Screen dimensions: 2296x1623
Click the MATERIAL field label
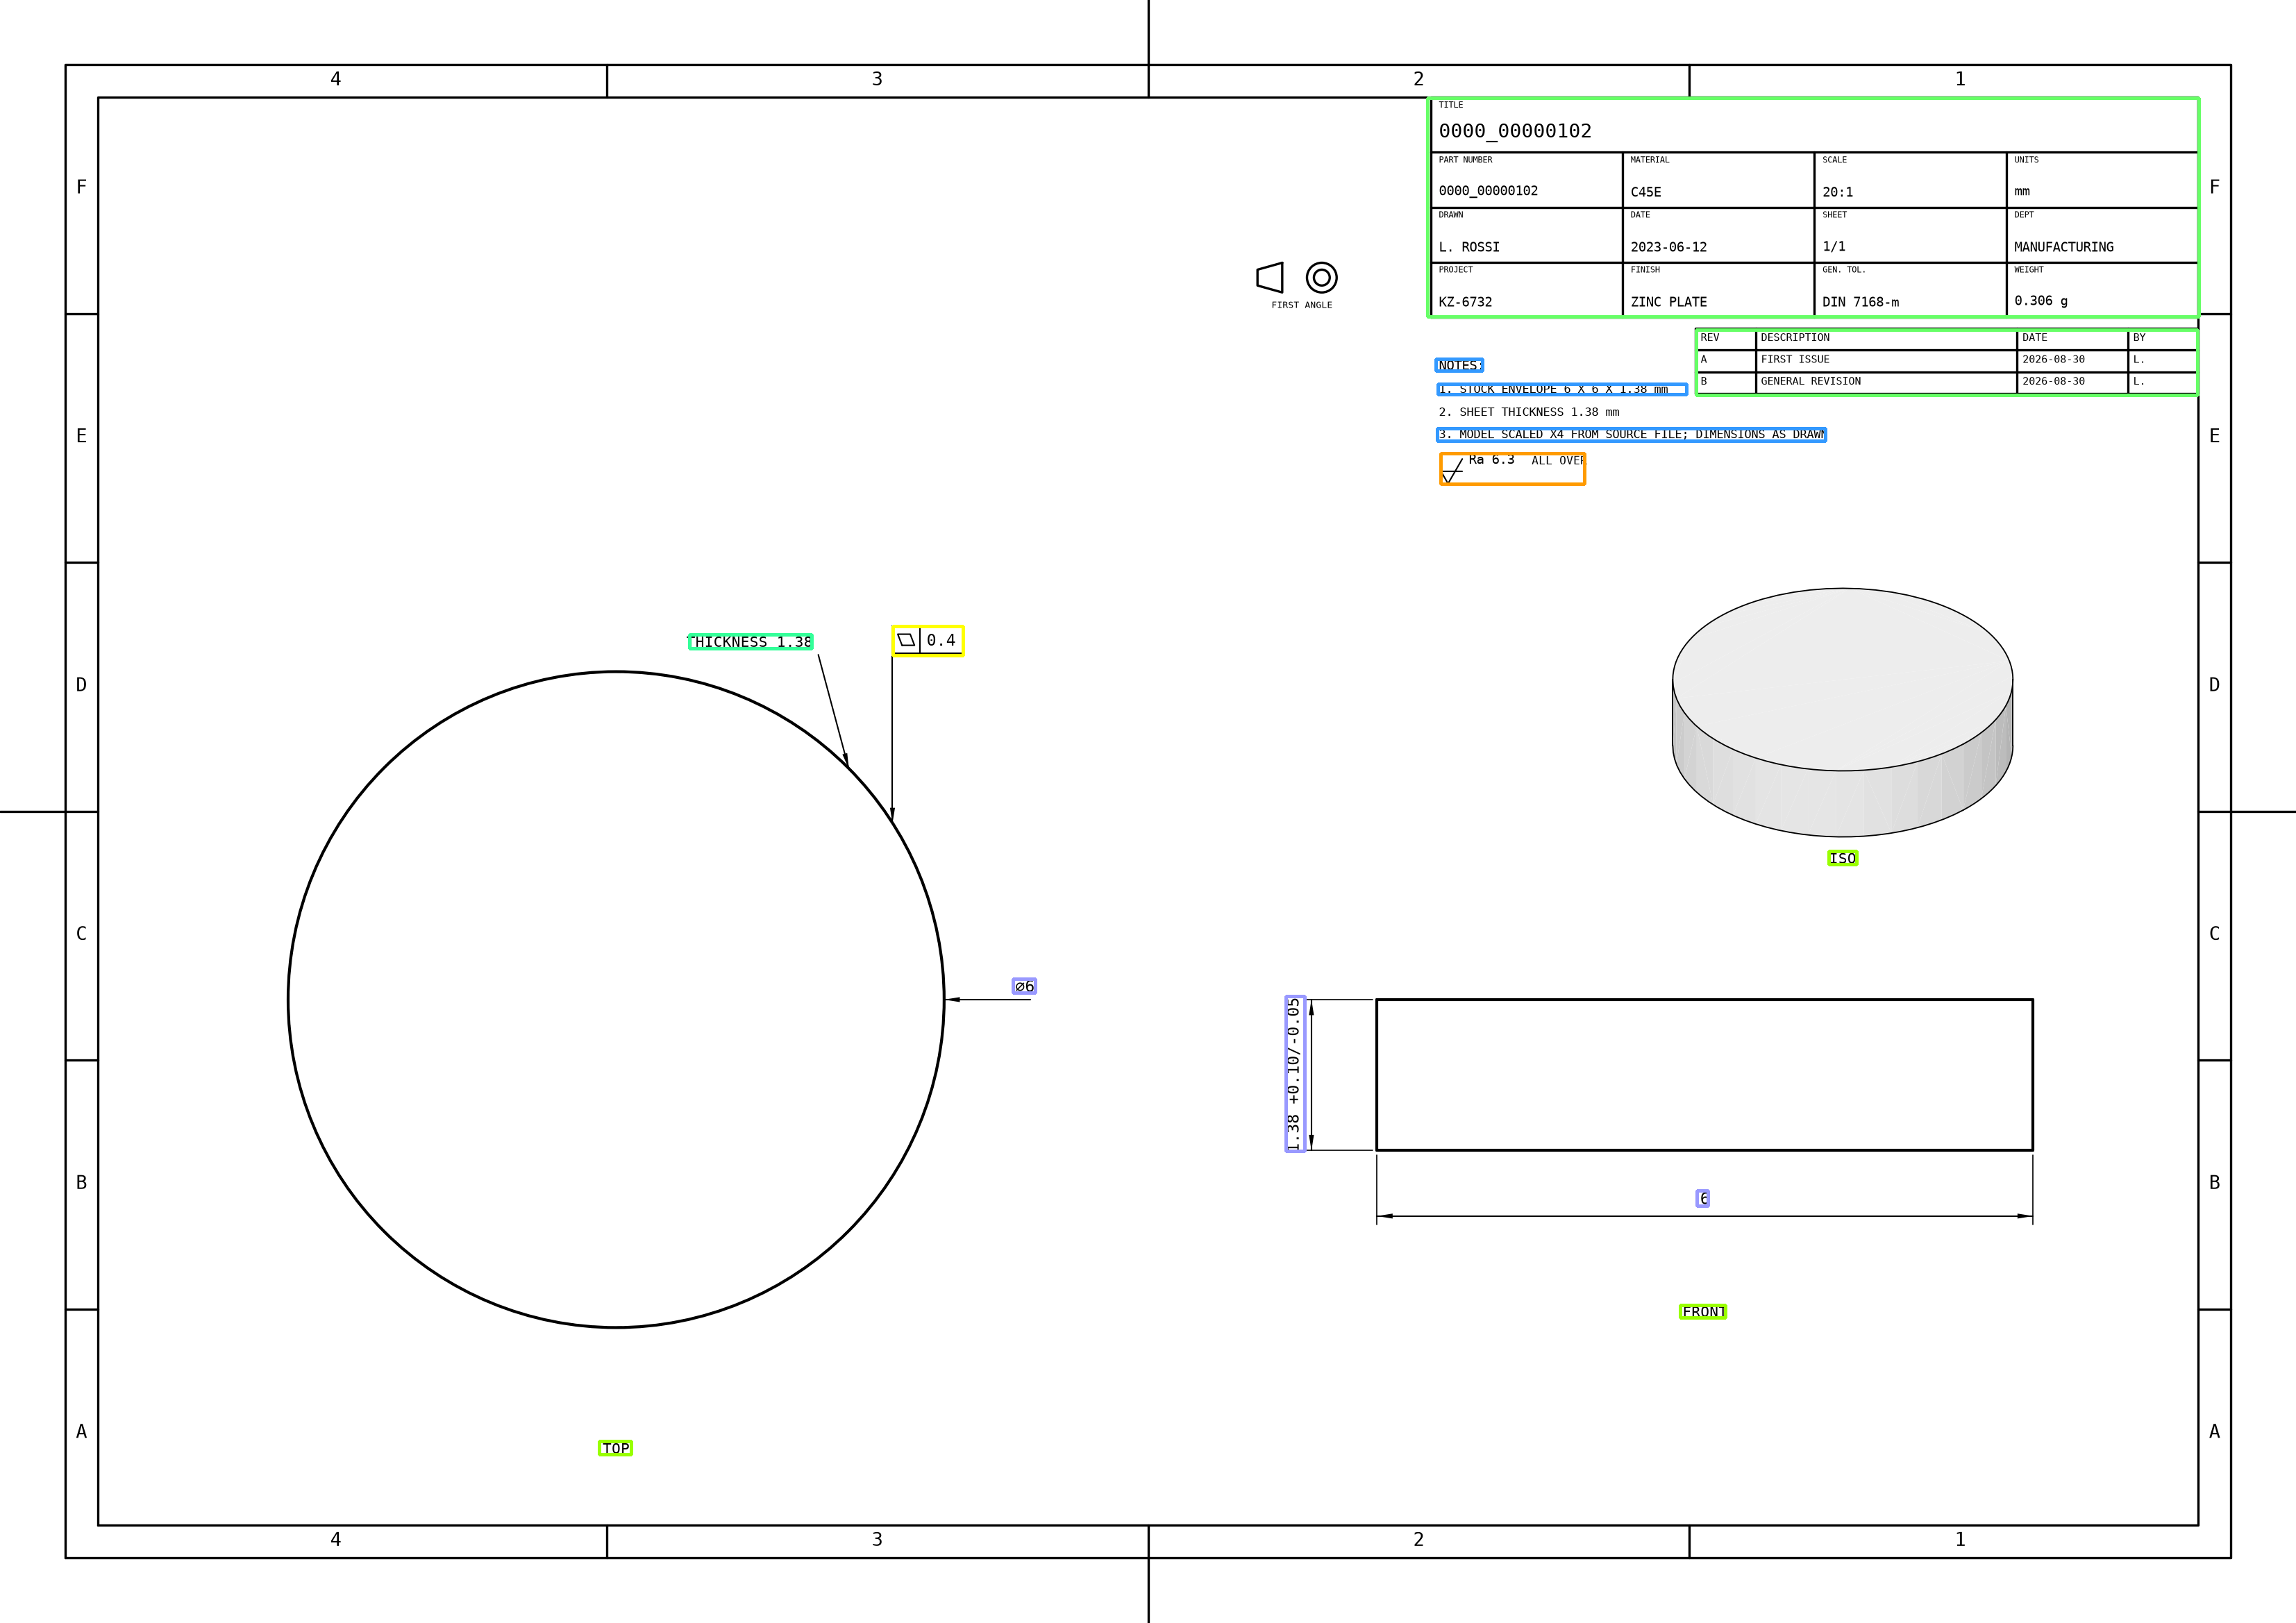tap(1649, 160)
